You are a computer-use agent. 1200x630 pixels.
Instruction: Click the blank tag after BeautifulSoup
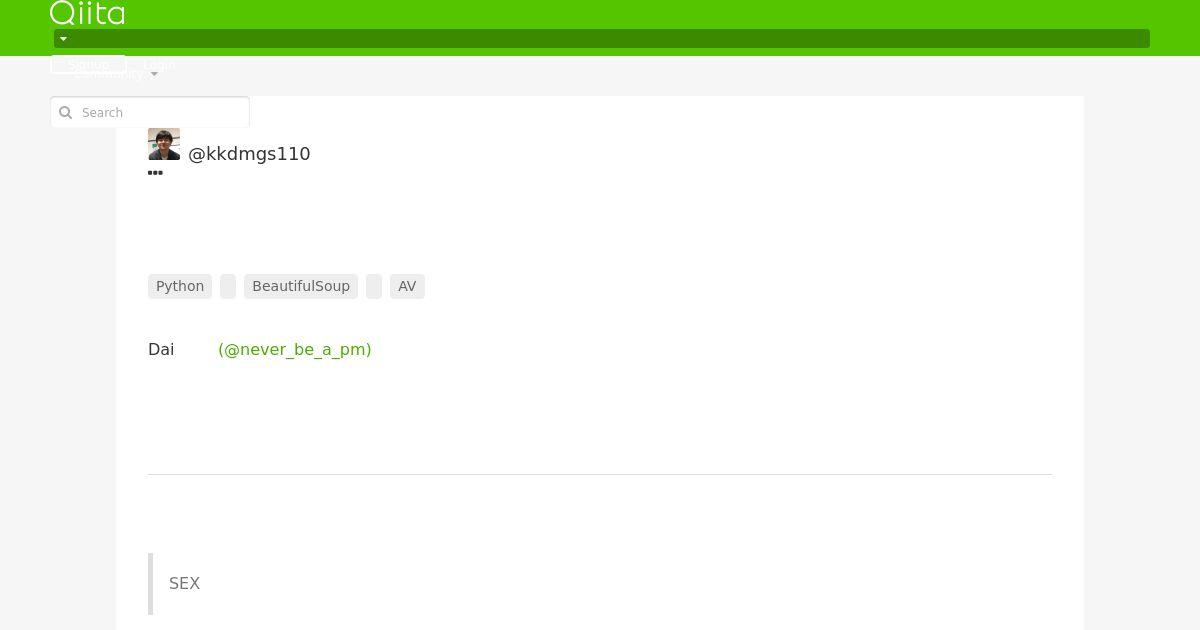(374, 286)
